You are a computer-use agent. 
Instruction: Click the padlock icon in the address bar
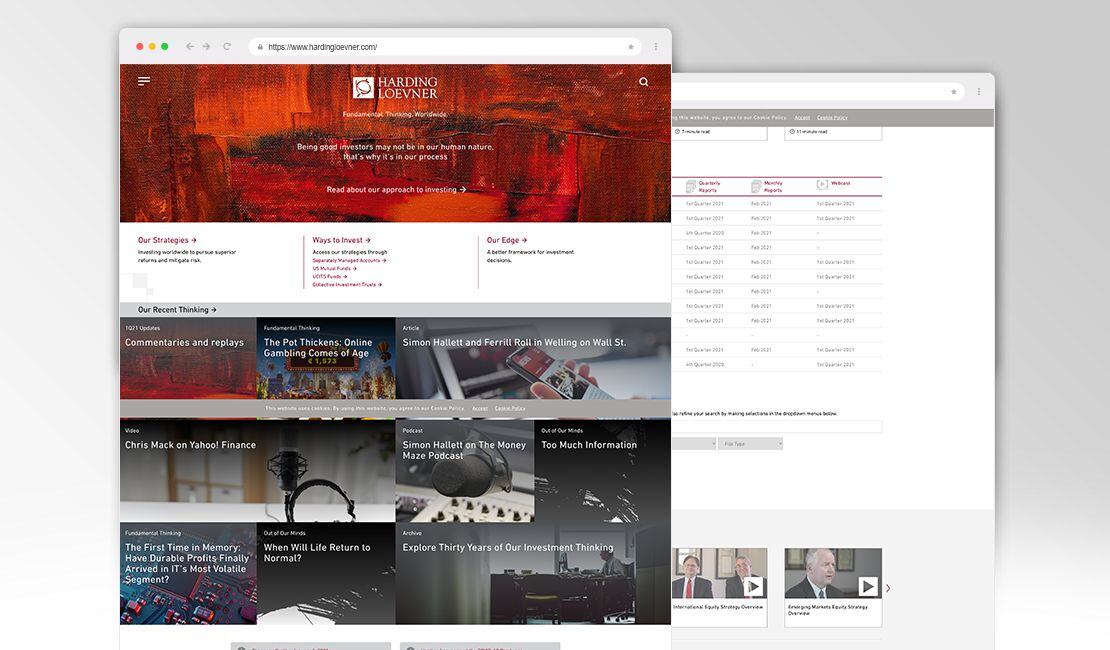coord(261,47)
